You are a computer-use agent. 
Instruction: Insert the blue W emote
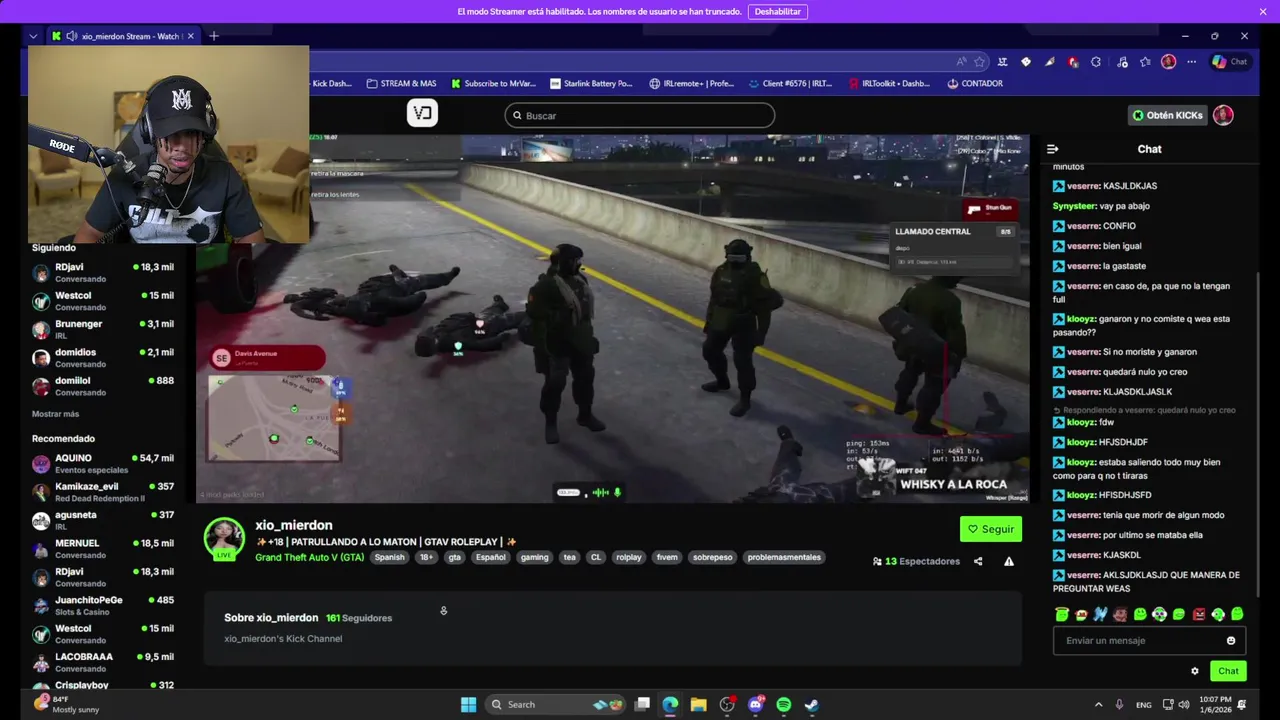pos(1100,614)
